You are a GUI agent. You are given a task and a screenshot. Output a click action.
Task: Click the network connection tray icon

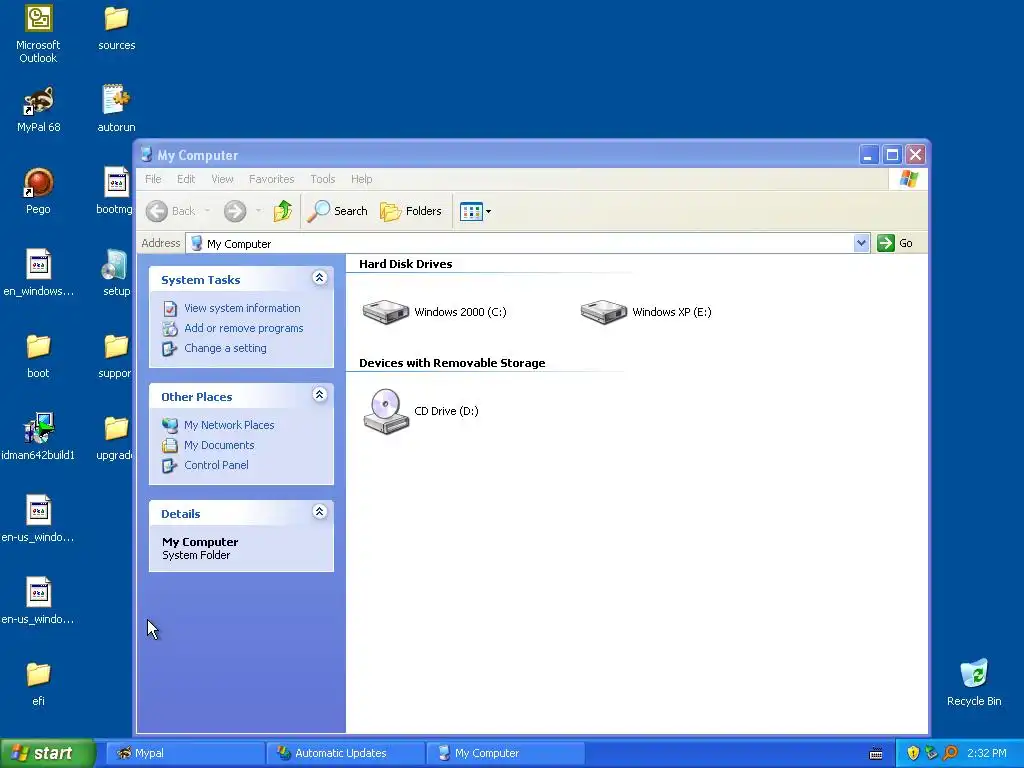pos(931,753)
